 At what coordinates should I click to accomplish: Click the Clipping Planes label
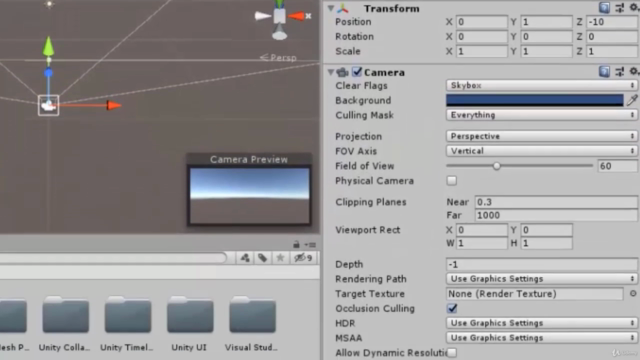pos(371,202)
